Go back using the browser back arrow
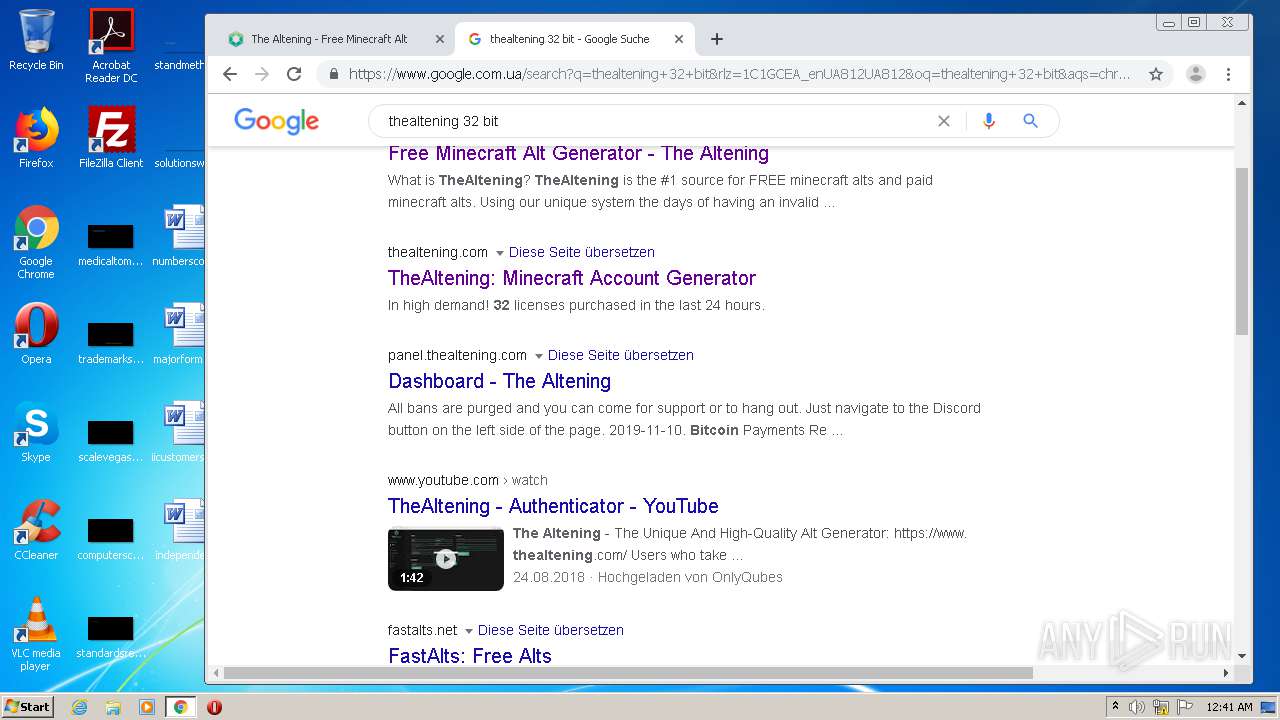Viewport: 1280px width, 720px height. [x=230, y=74]
